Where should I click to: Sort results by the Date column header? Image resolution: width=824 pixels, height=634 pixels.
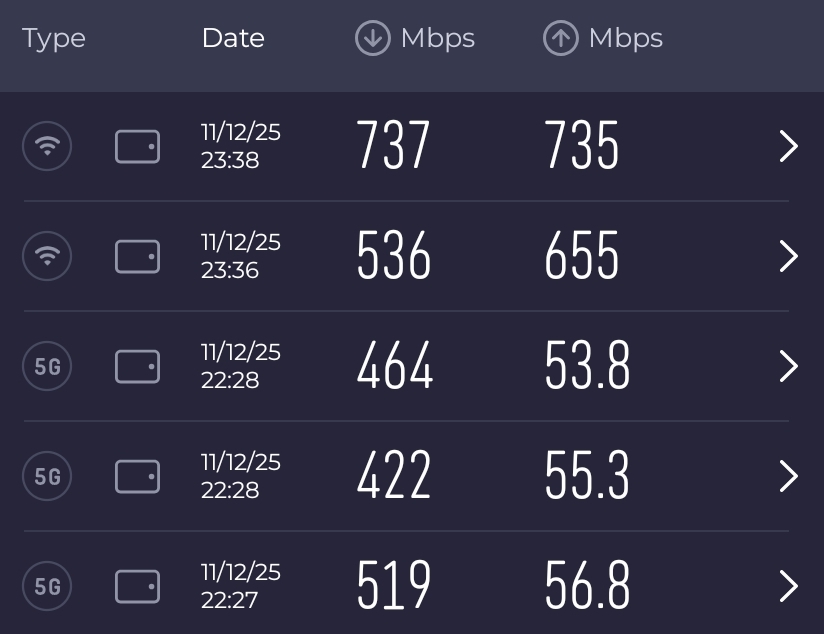coord(233,39)
